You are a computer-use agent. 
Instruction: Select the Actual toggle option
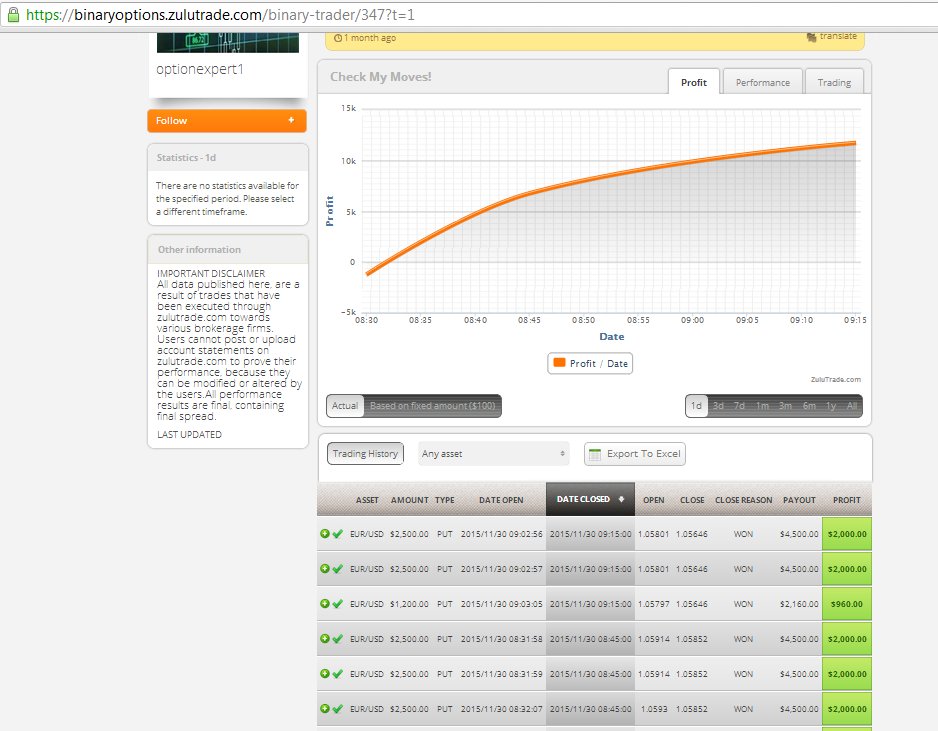[345, 406]
